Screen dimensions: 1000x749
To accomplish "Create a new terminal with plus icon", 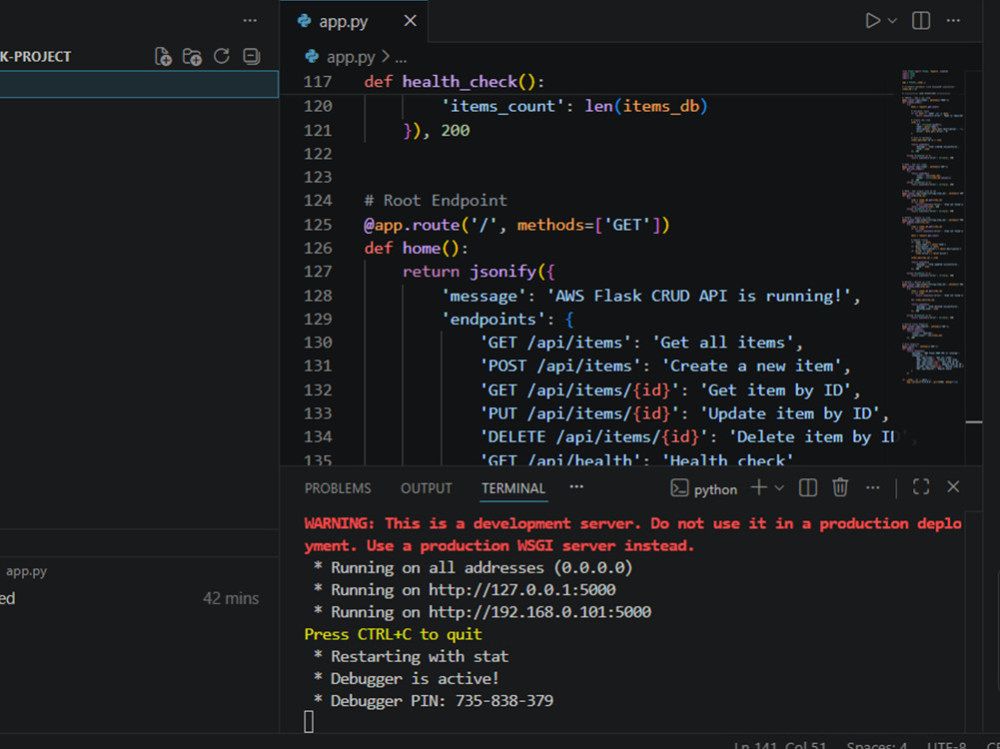I will pos(758,487).
